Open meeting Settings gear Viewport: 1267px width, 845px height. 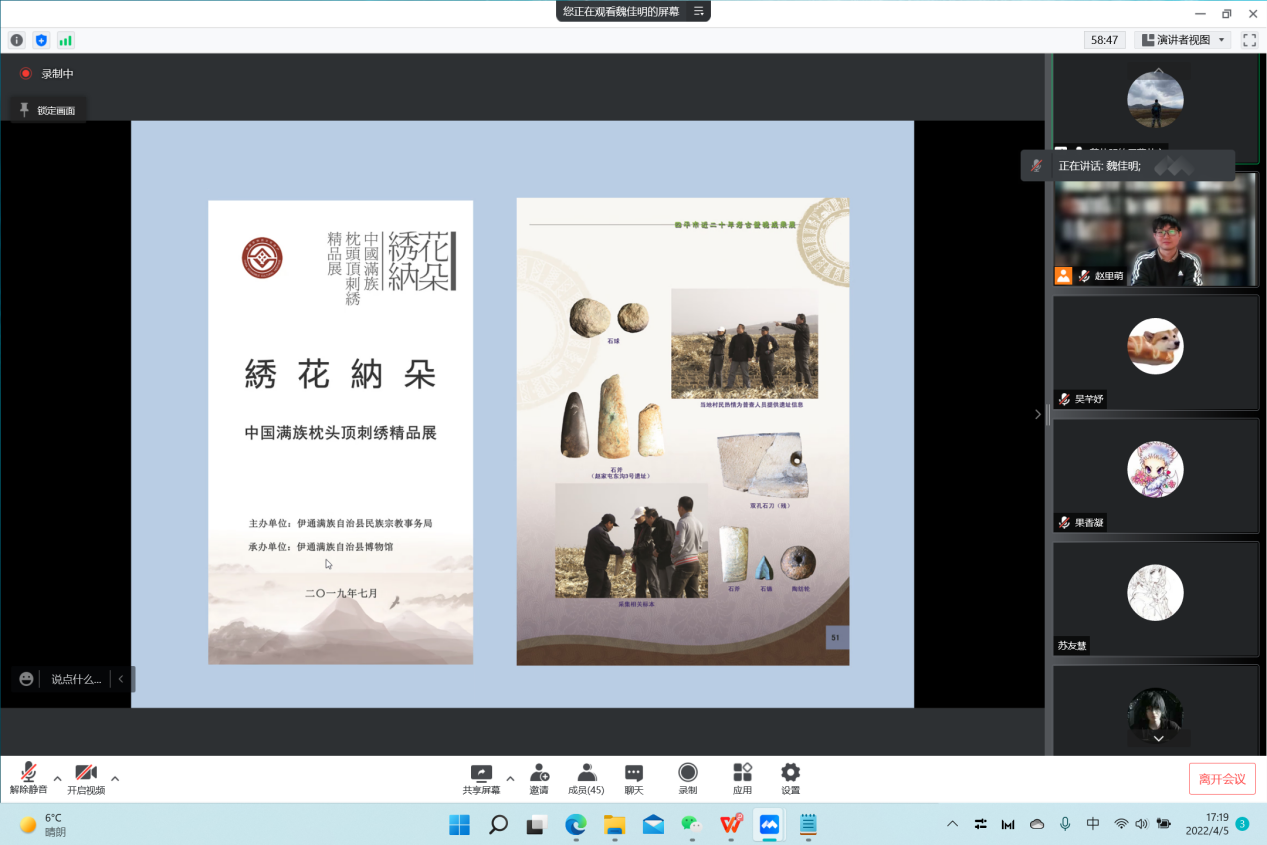(790, 779)
